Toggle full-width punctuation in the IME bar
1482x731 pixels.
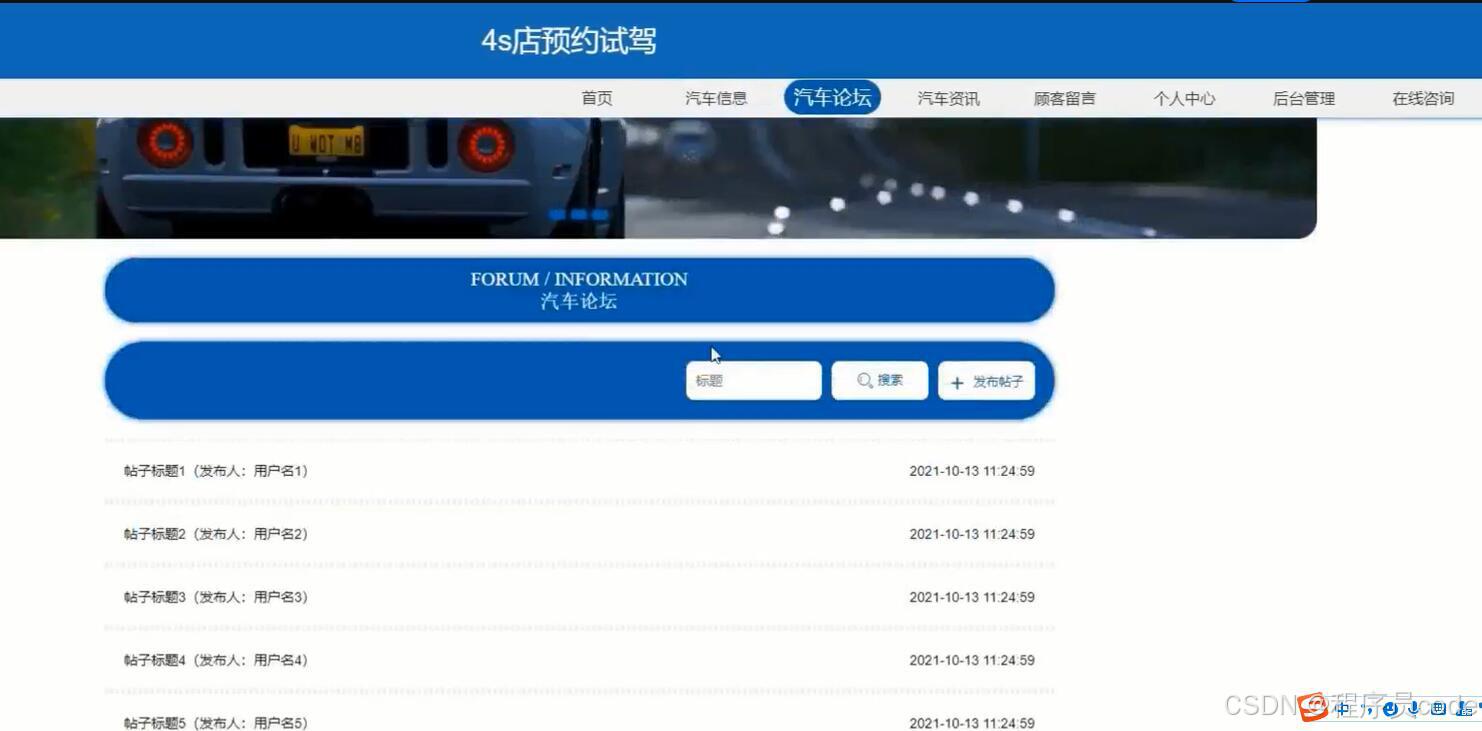coord(1368,708)
